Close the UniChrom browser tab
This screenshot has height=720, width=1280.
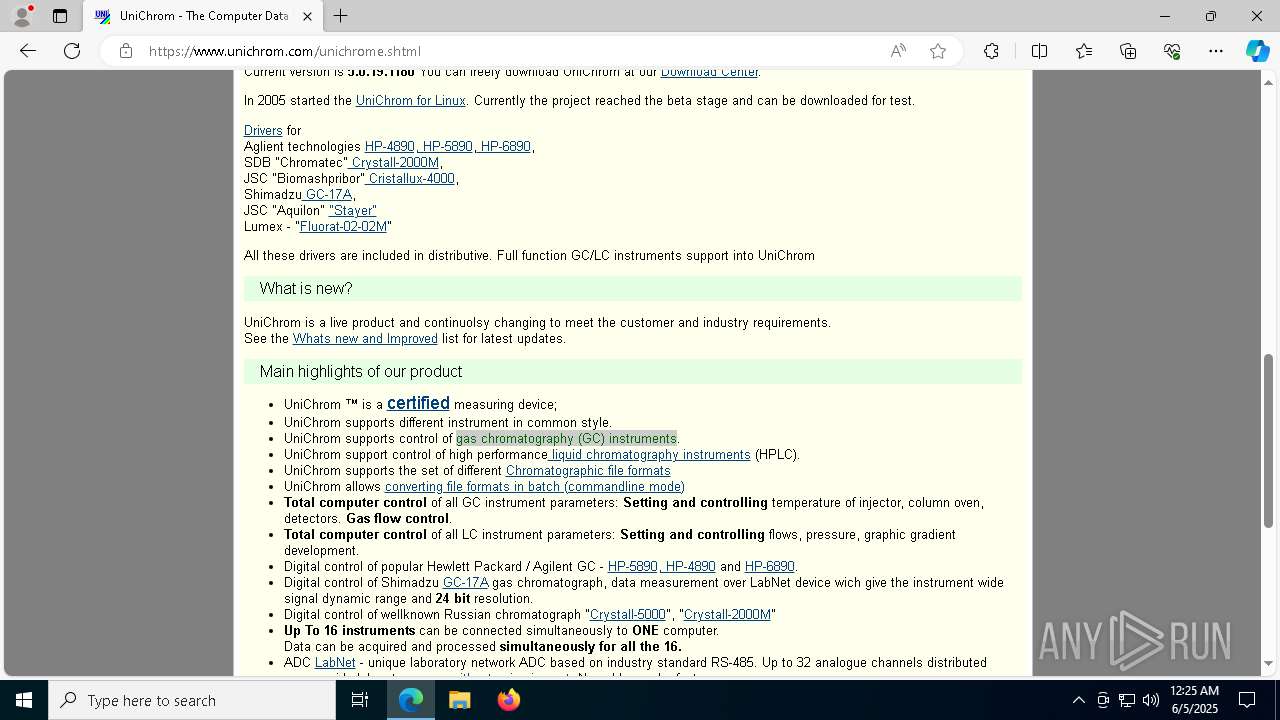point(307,16)
